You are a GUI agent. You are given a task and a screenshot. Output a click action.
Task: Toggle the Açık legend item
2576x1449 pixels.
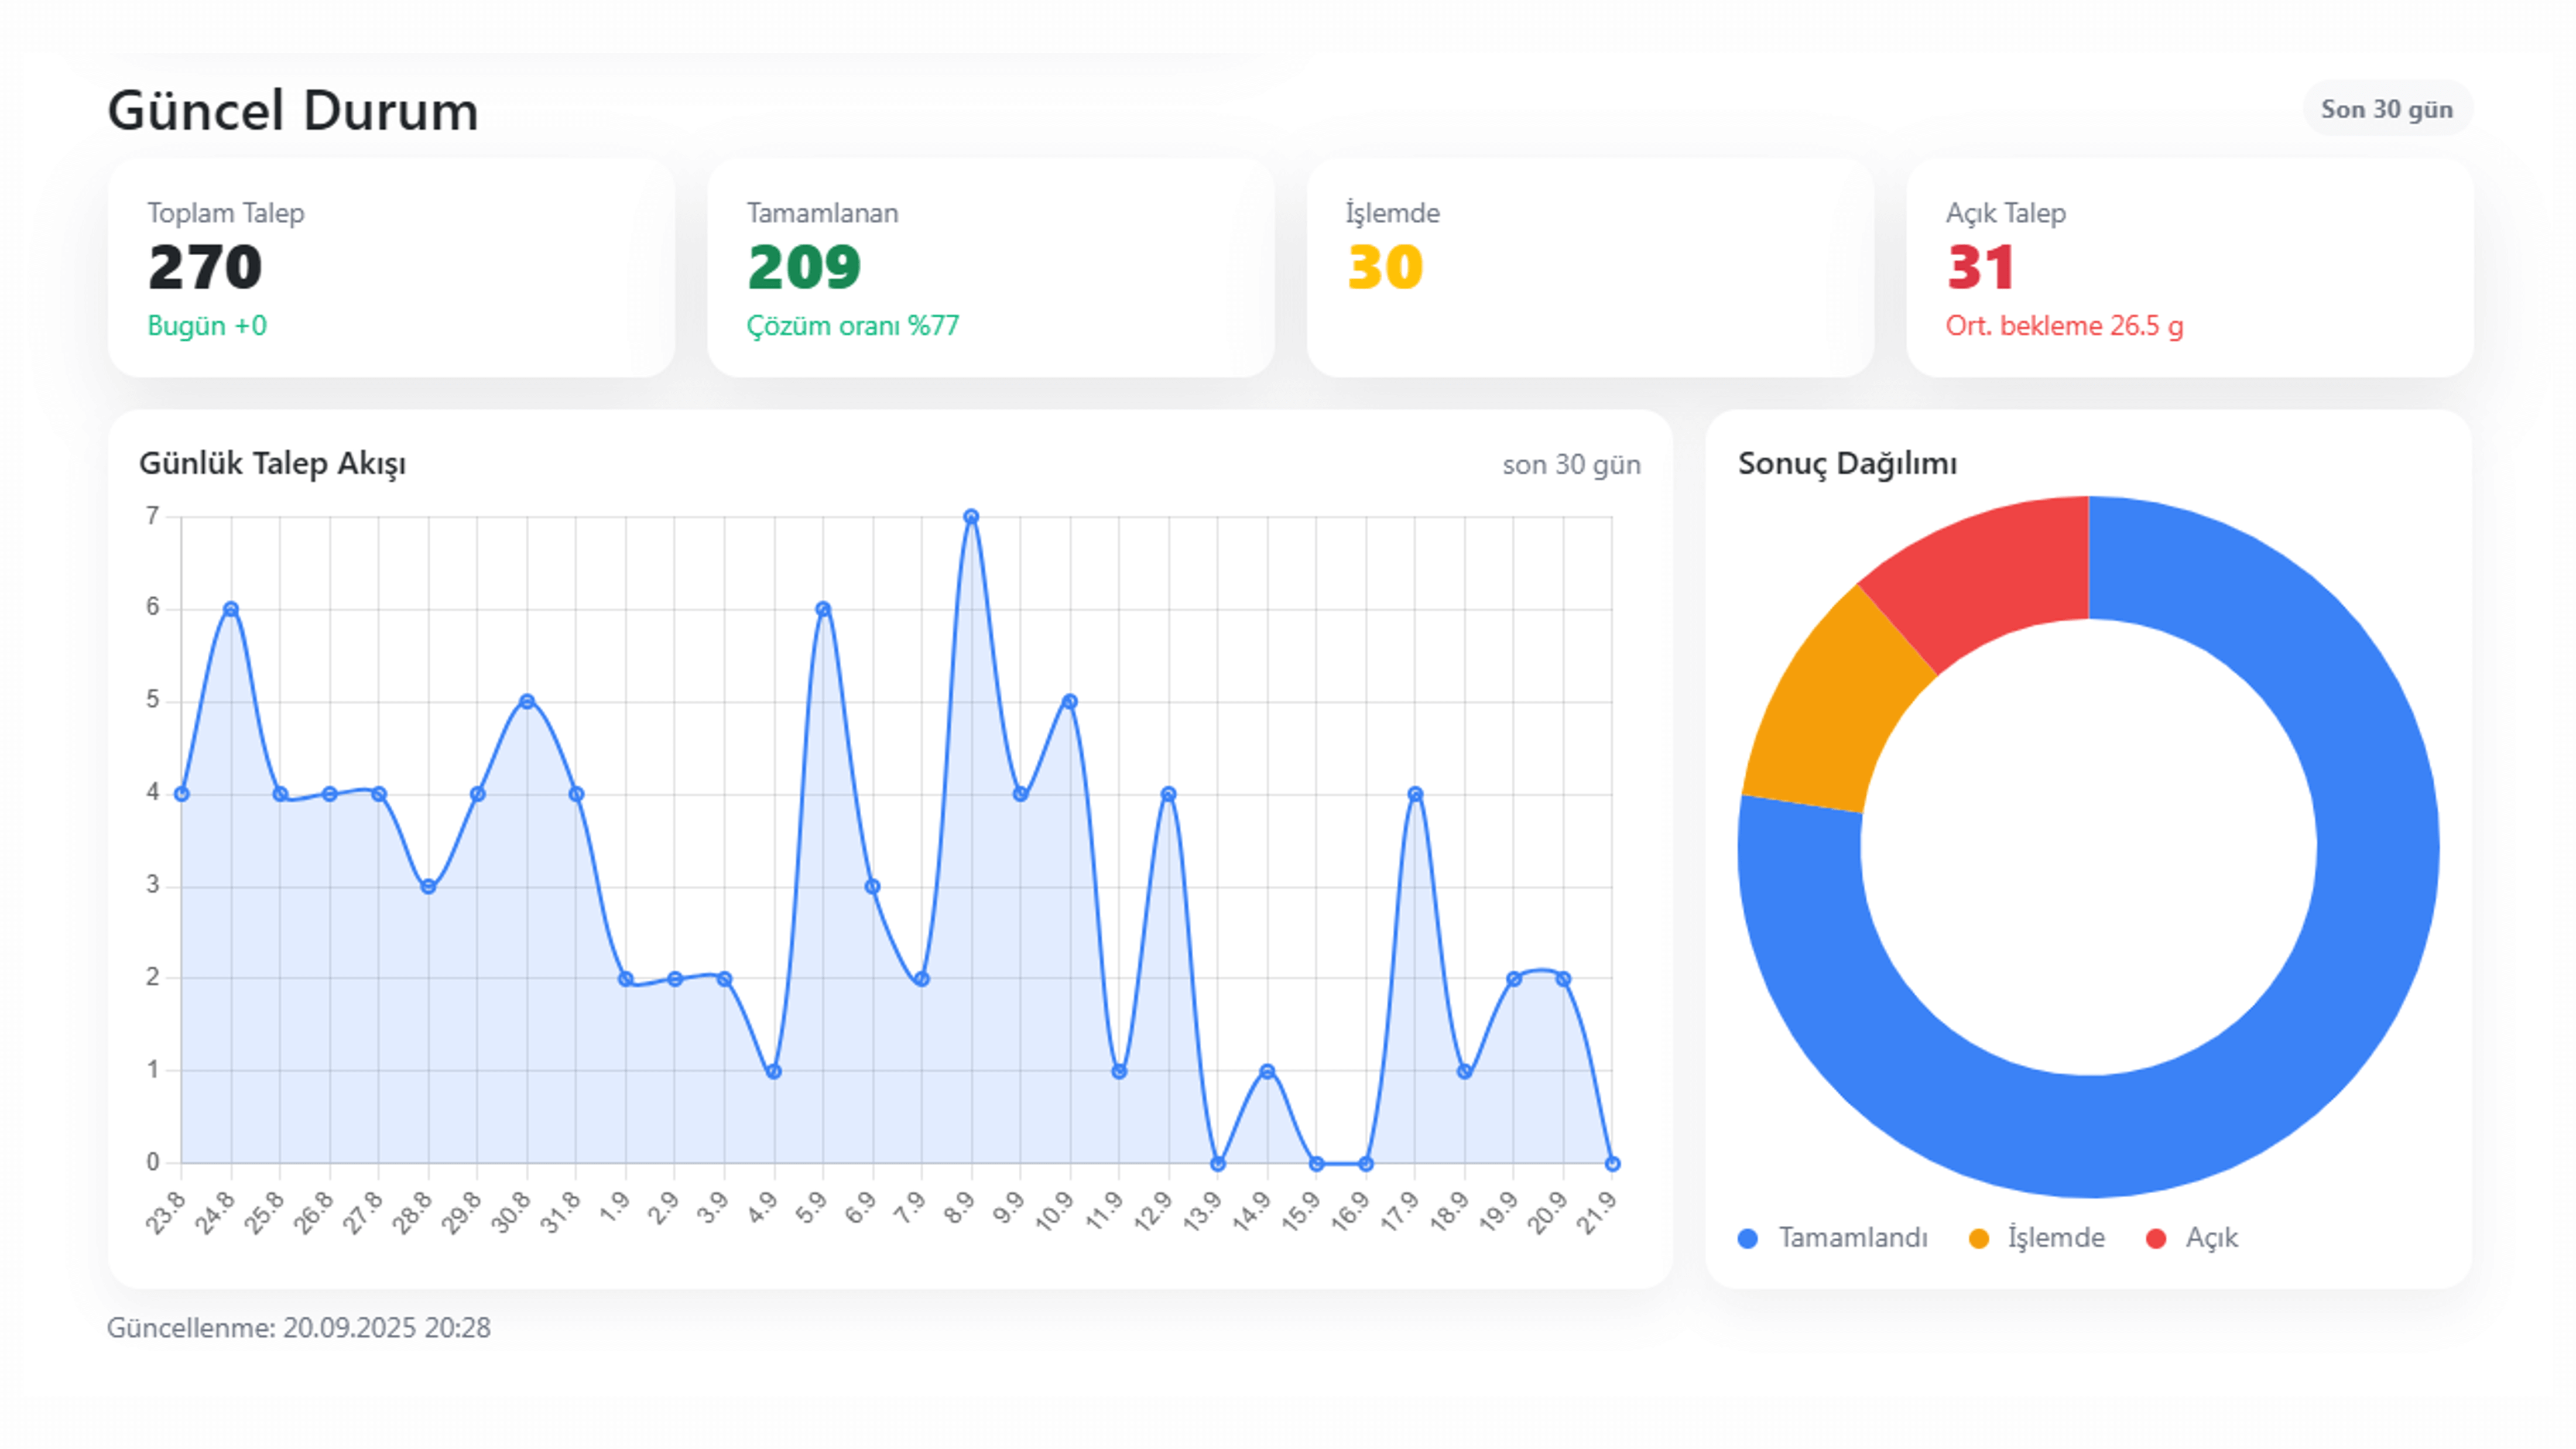point(2211,1238)
